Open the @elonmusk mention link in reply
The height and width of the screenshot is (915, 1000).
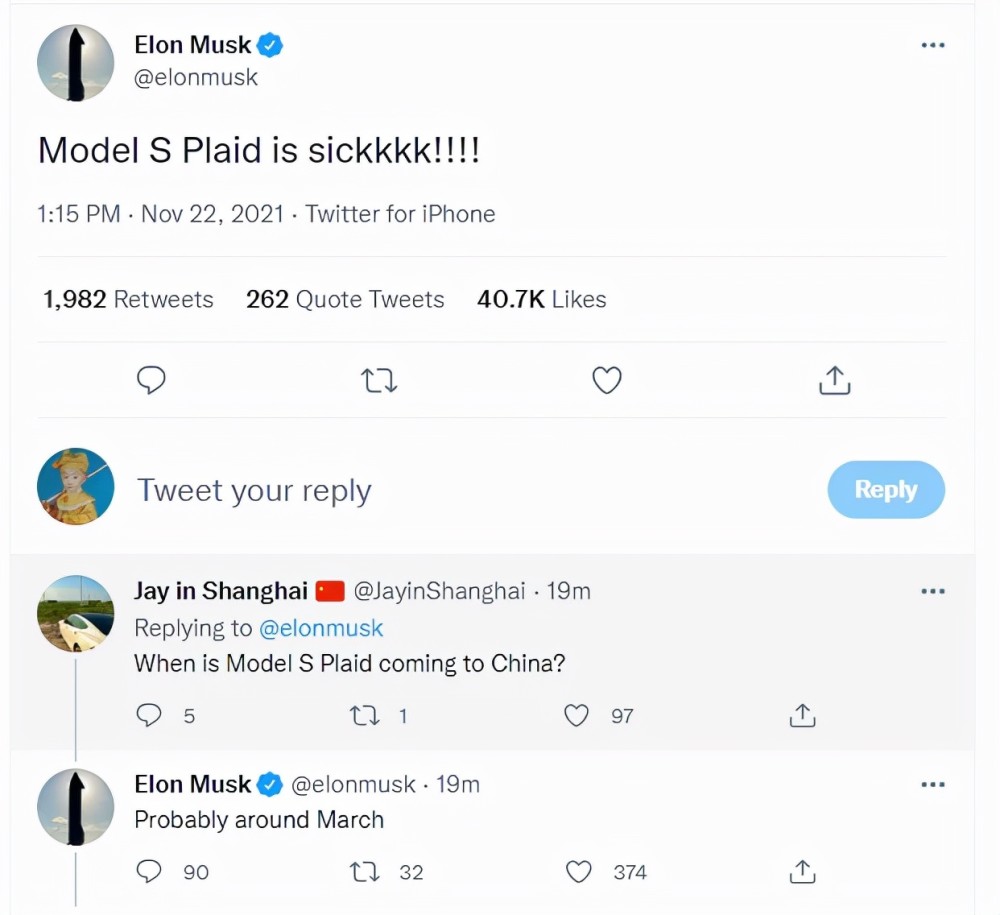(x=321, y=628)
